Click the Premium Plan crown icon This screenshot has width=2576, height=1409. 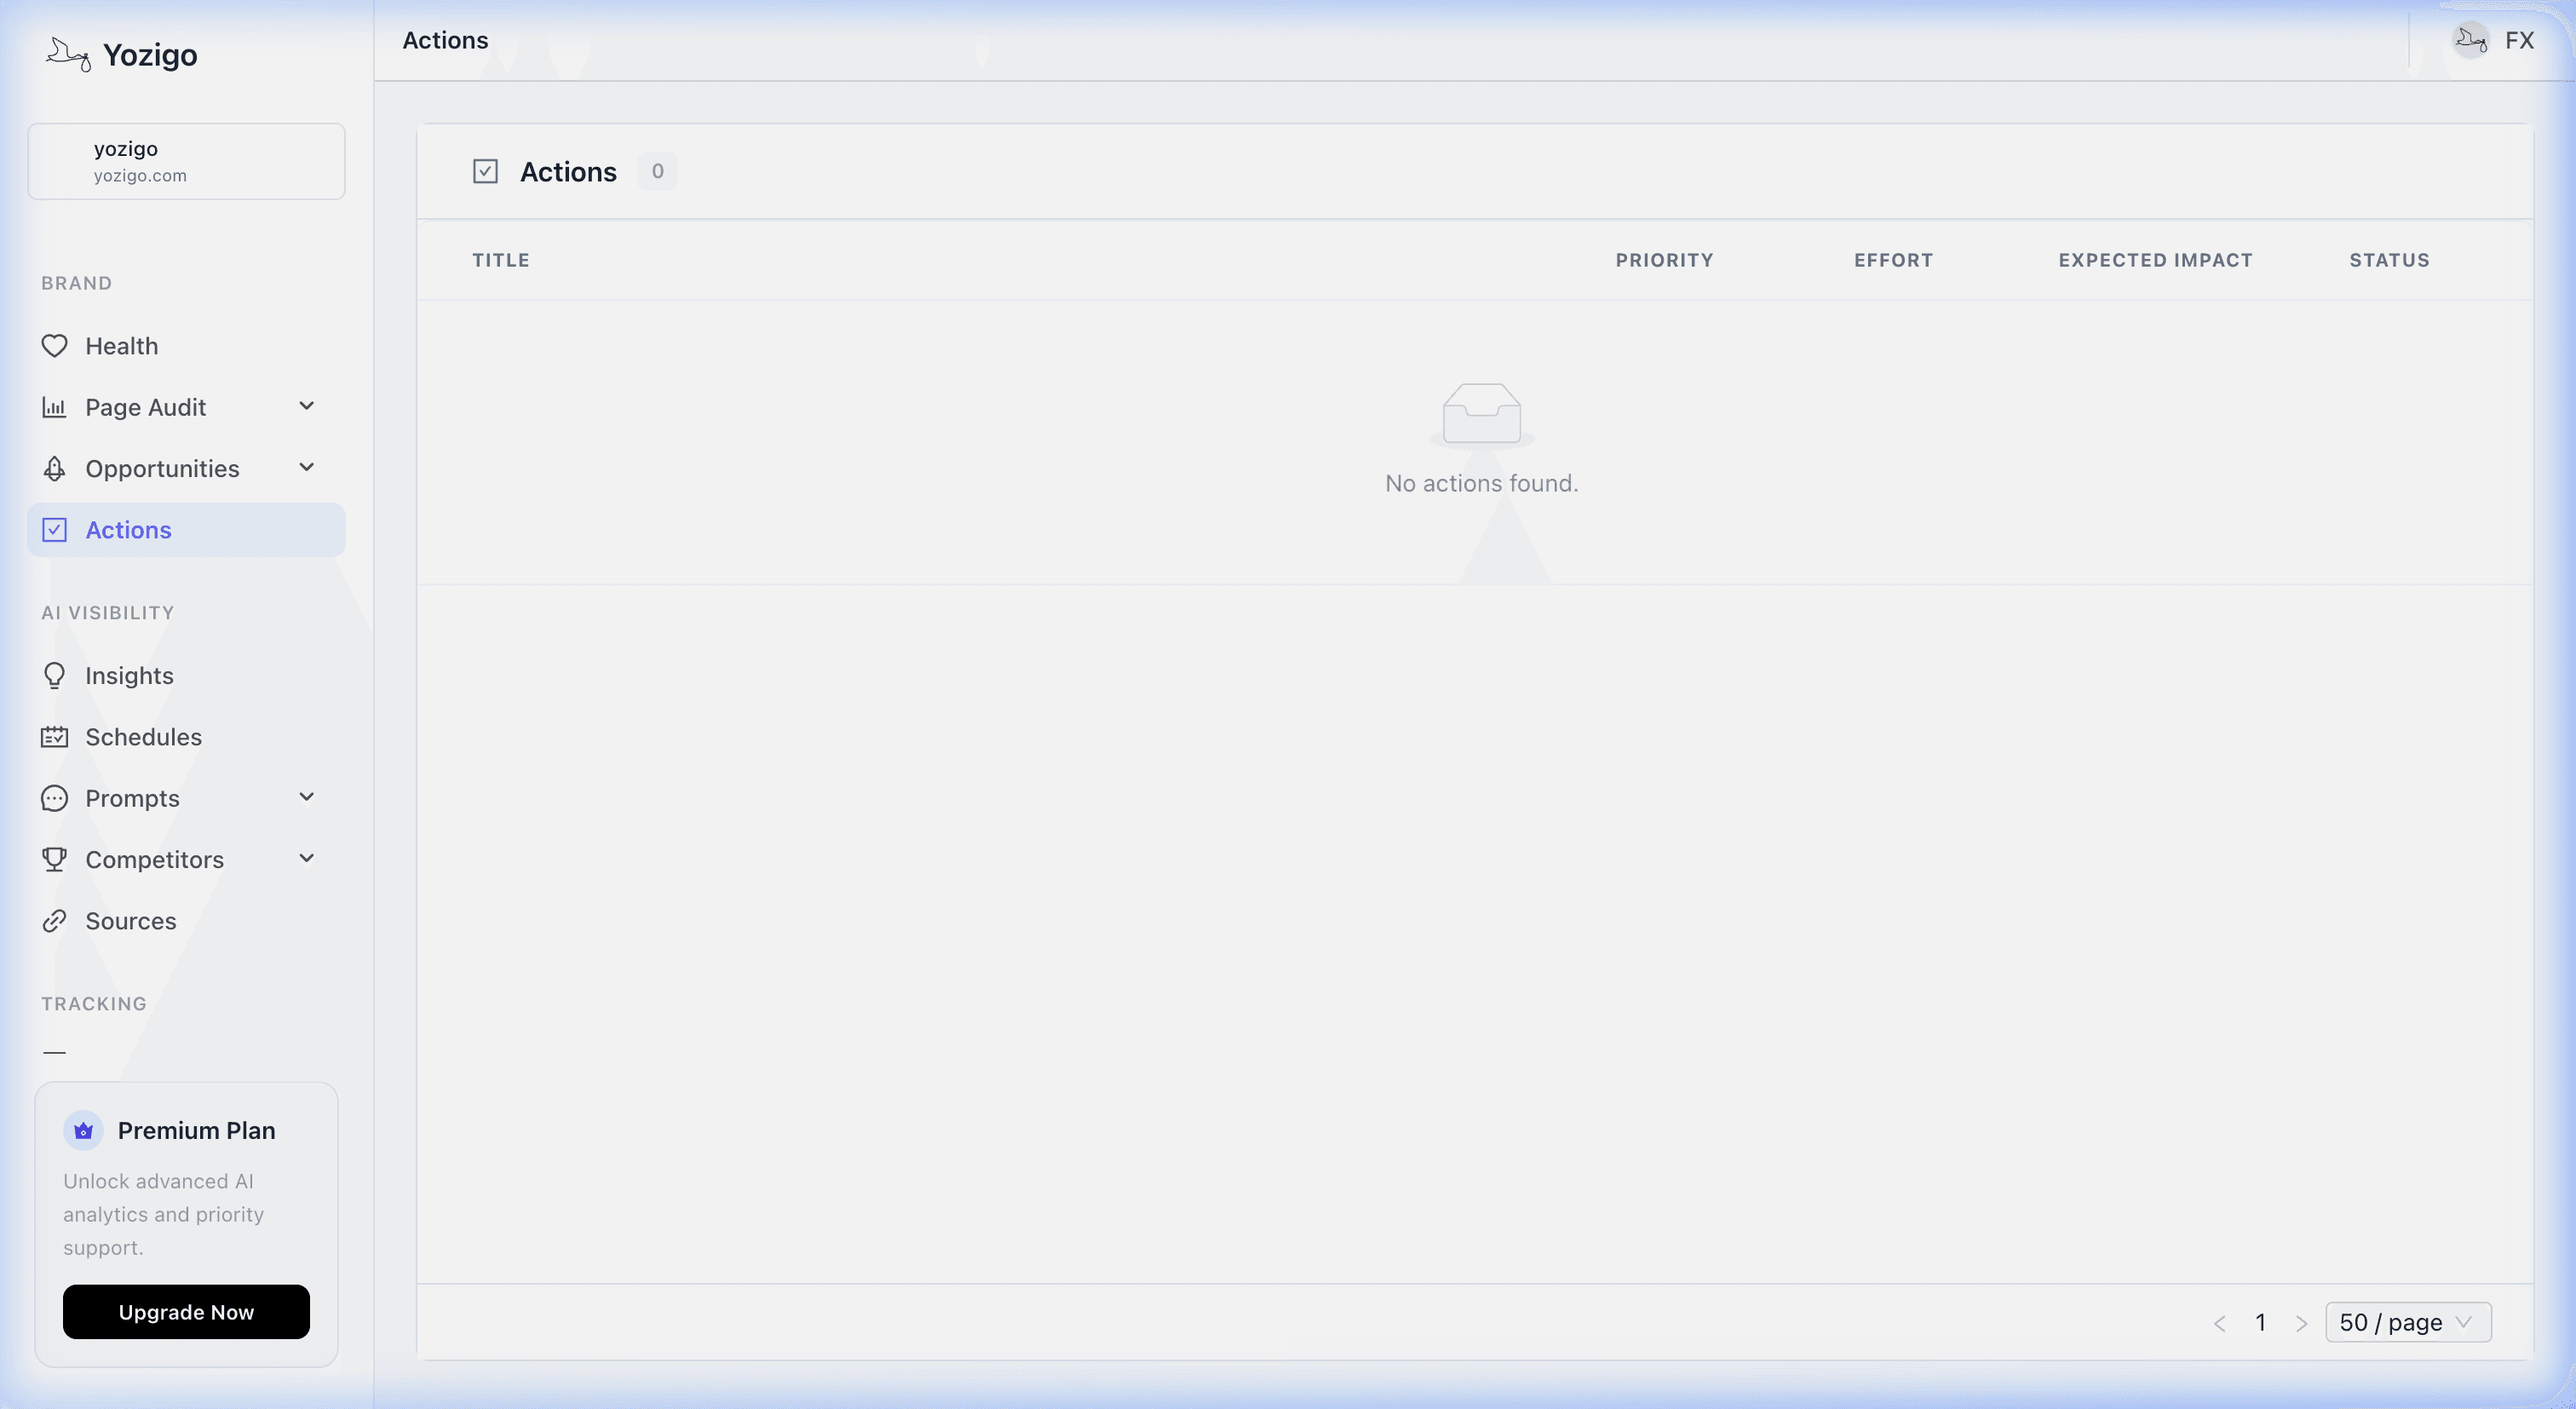pyautogui.click(x=84, y=1130)
